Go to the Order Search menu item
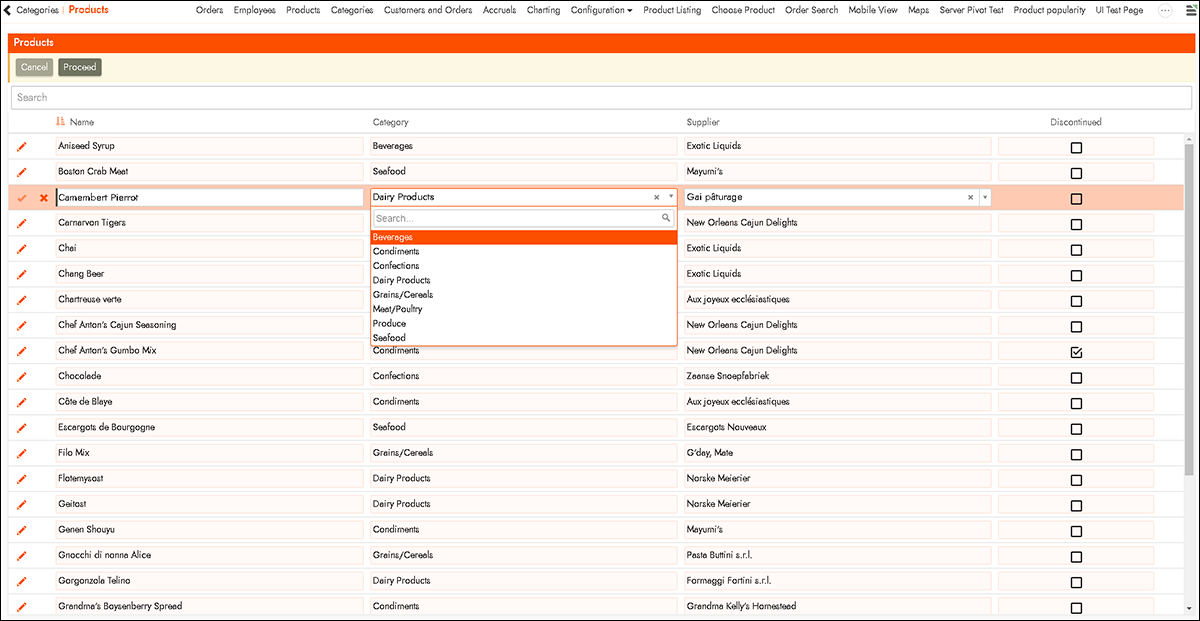The width and height of the screenshot is (1200, 621). 811,10
